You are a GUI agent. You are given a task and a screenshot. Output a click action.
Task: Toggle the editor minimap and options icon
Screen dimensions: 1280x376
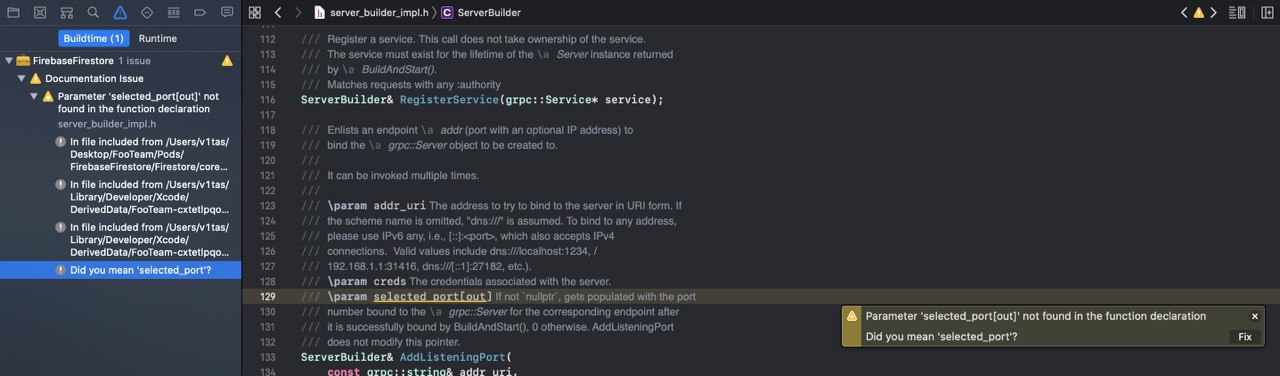[x=1237, y=13]
